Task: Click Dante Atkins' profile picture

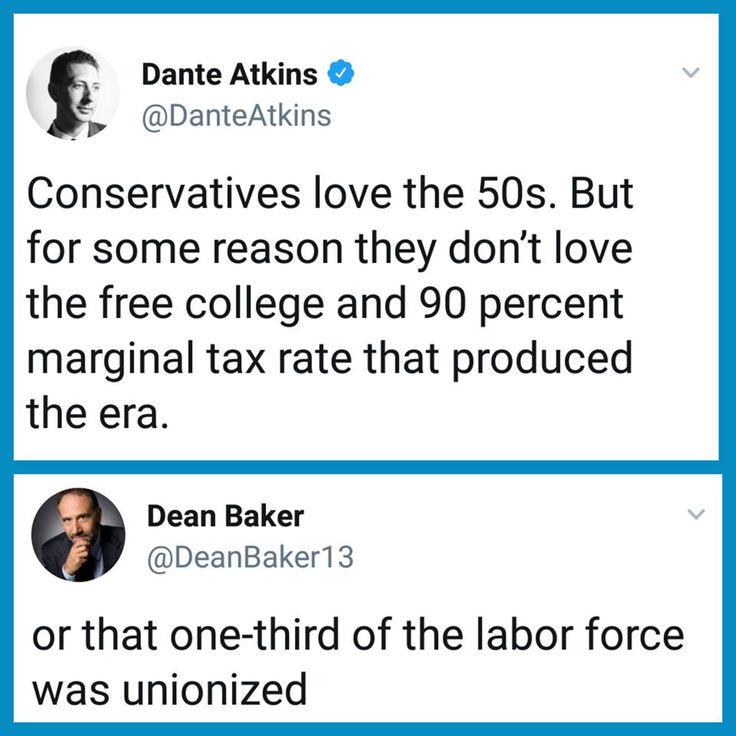Action: (72, 92)
